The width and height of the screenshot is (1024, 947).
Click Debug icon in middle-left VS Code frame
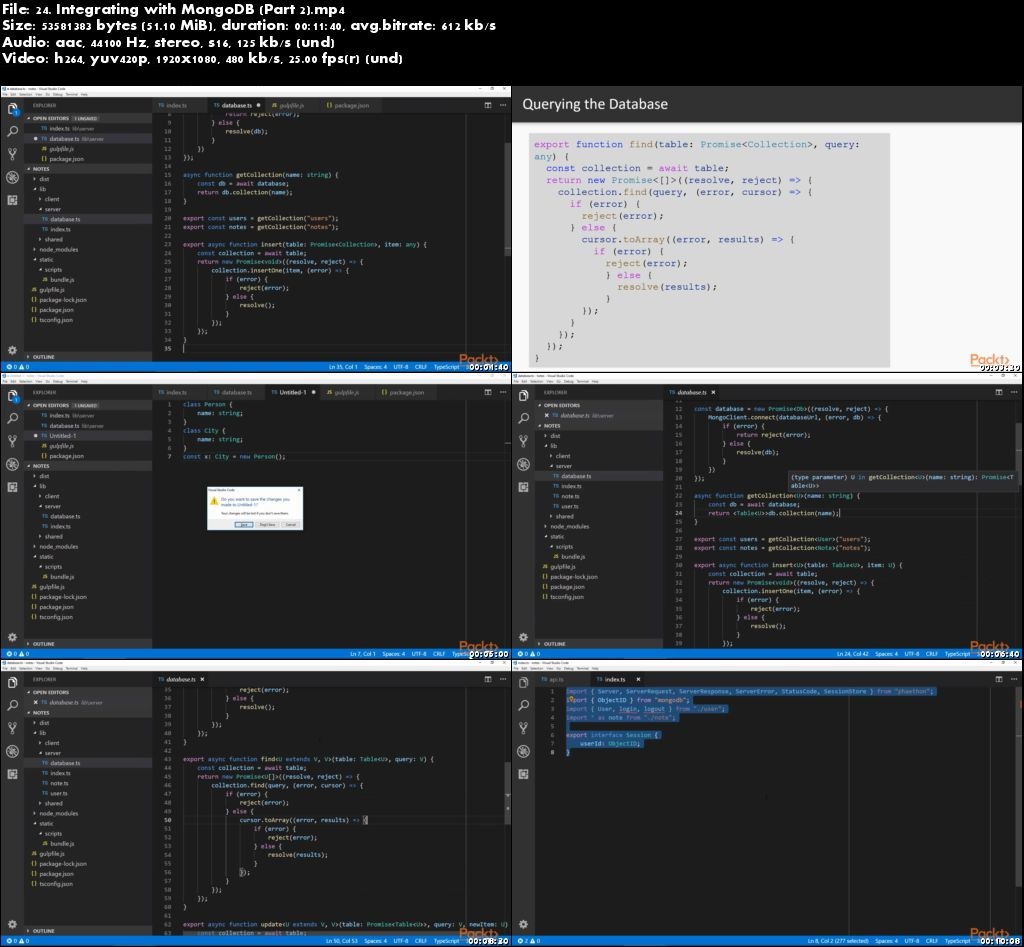click(12, 464)
